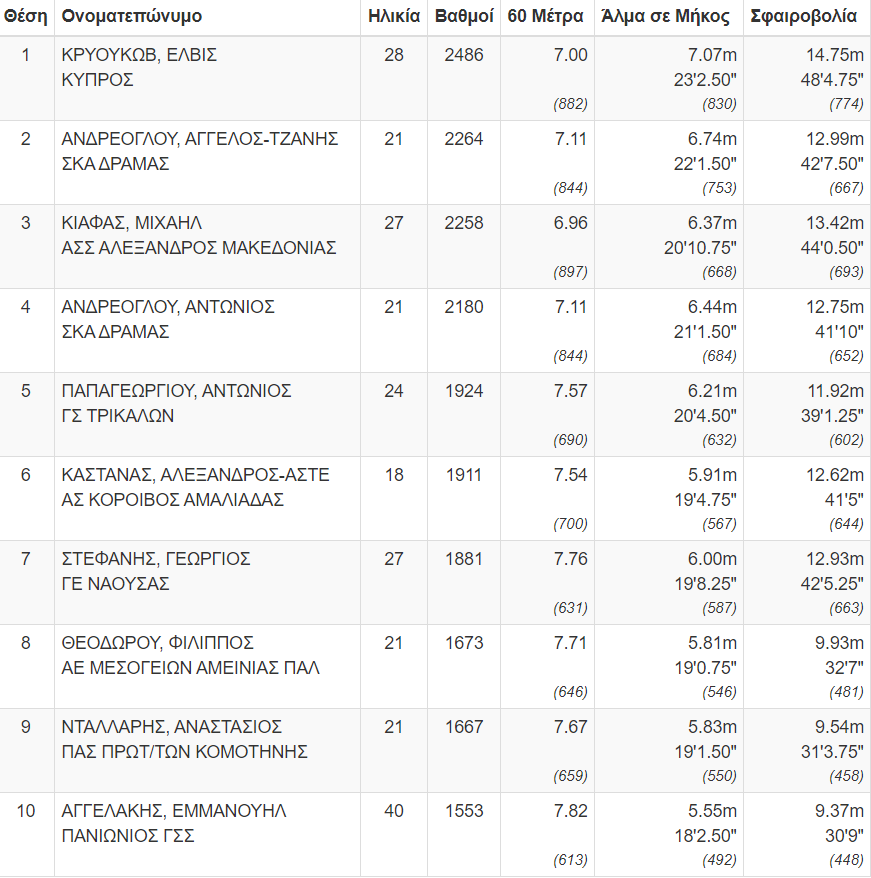Click the 60 Μέτρα column header
871x878 pixels.
click(547, 17)
